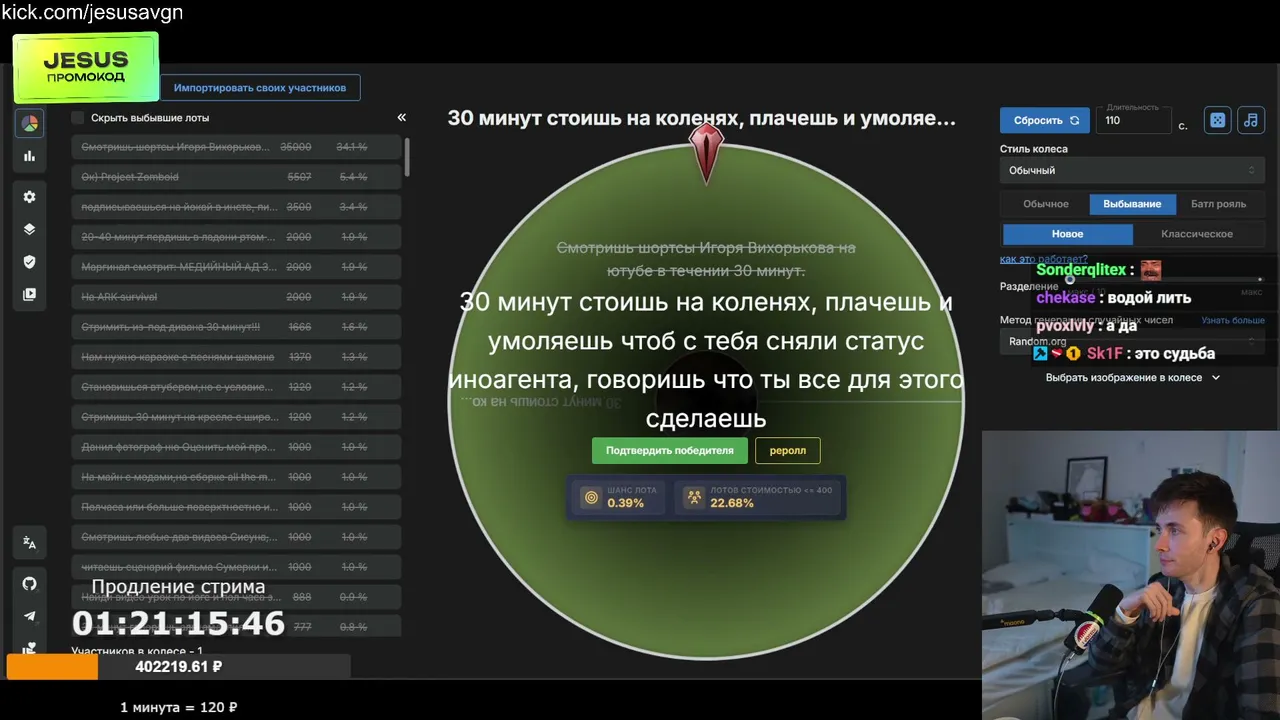Viewport: 1280px width, 720px height.
Task: Select the 'Батл рояль' wheel mode tab
Action: pyautogui.click(x=1218, y=204)
